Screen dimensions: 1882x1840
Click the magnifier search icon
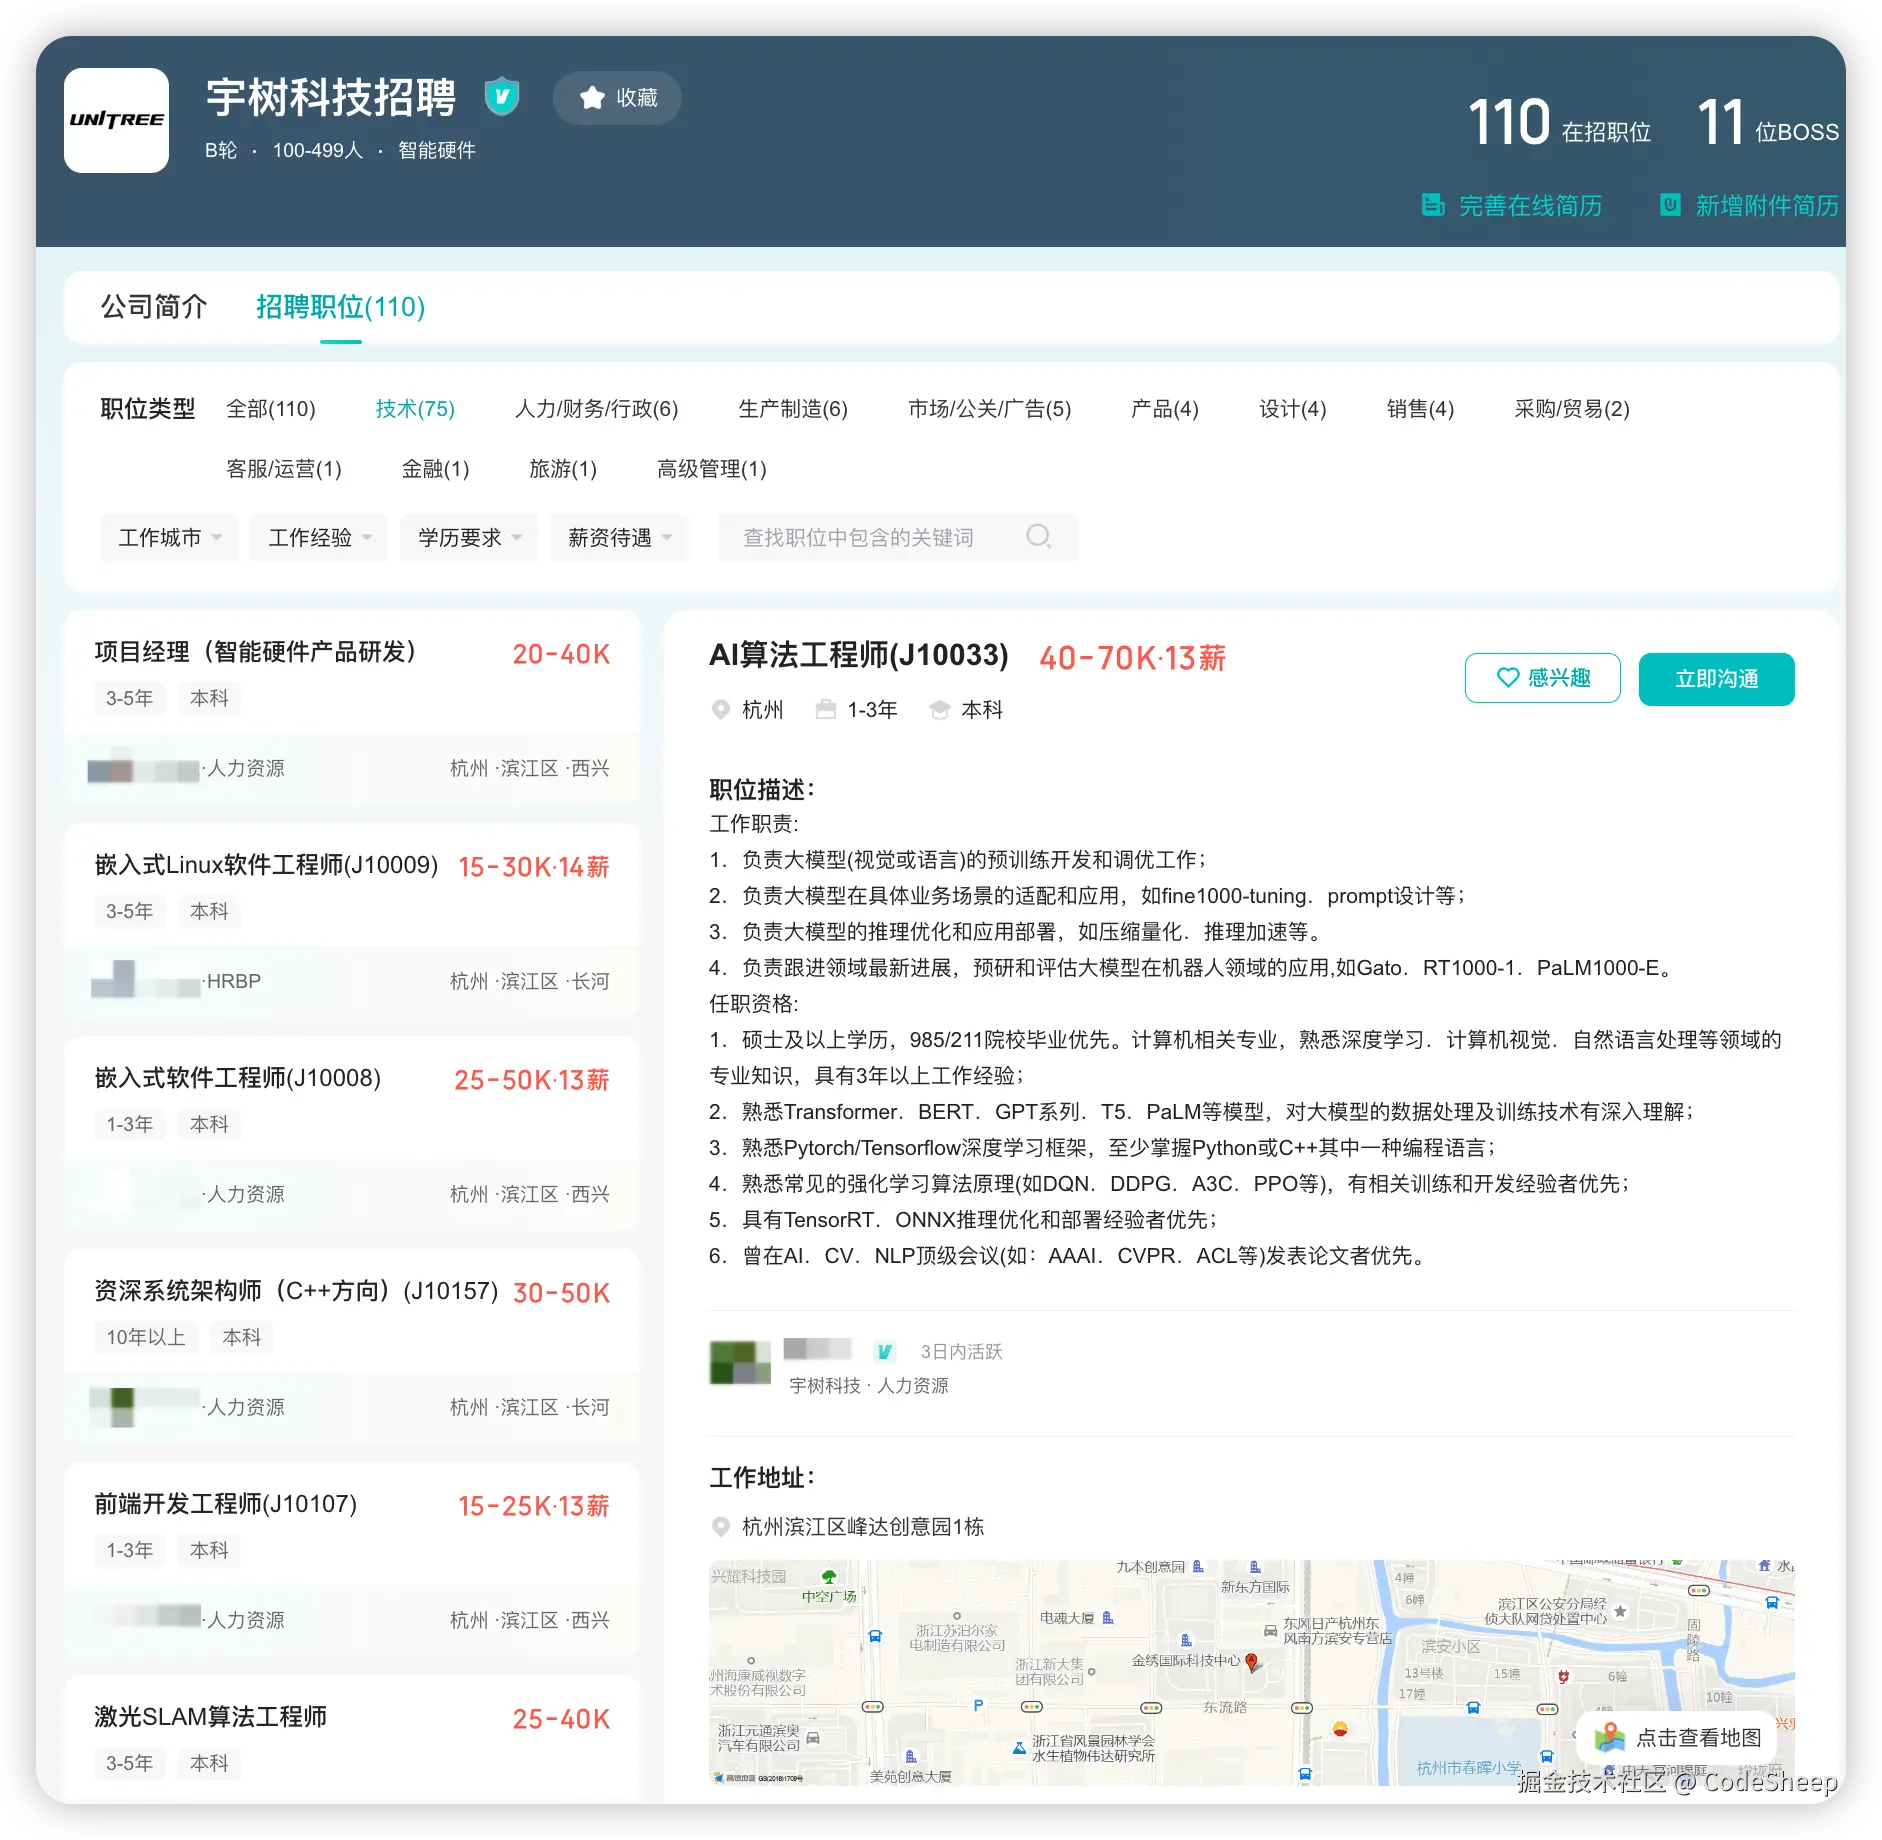point(1039,537)
